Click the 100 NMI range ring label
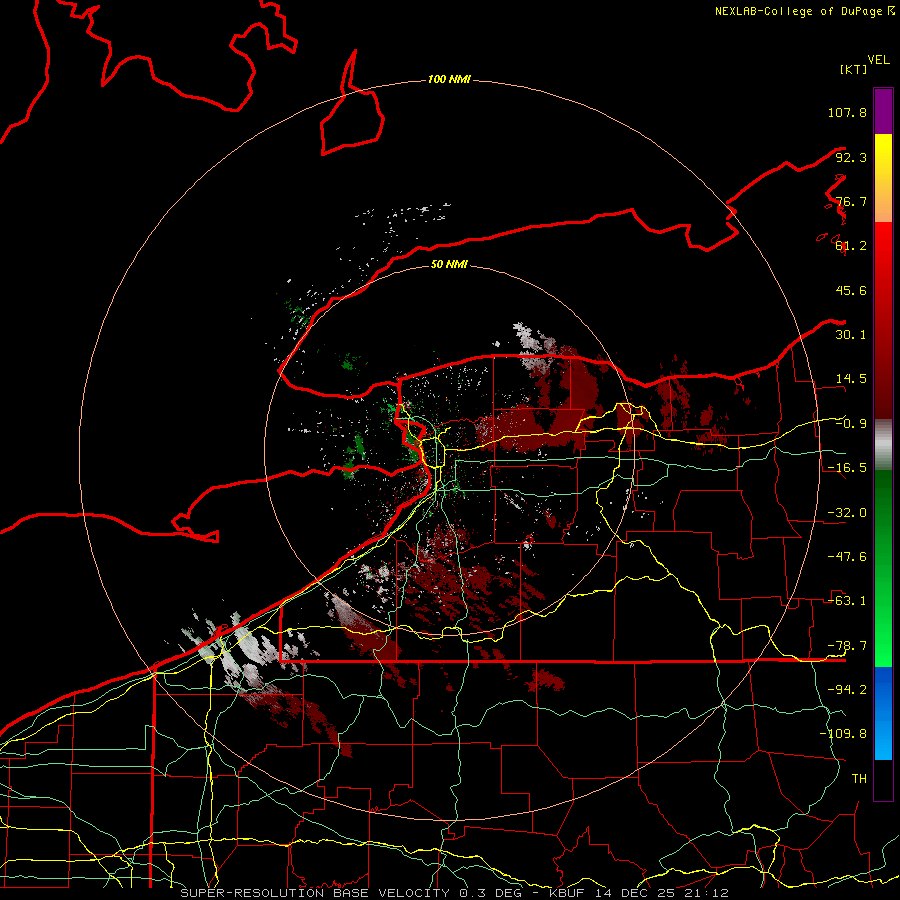 [449, 79]
